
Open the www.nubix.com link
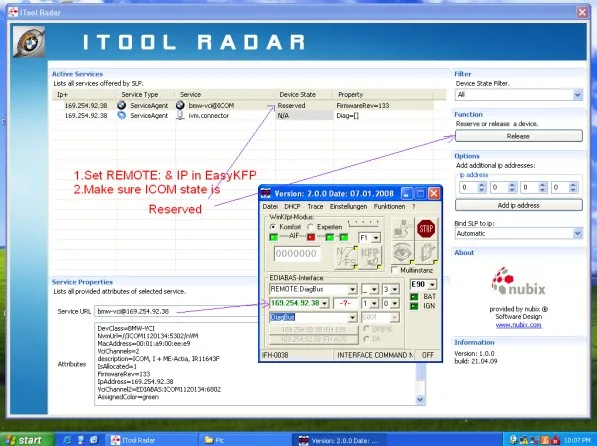tap(518, 325)
